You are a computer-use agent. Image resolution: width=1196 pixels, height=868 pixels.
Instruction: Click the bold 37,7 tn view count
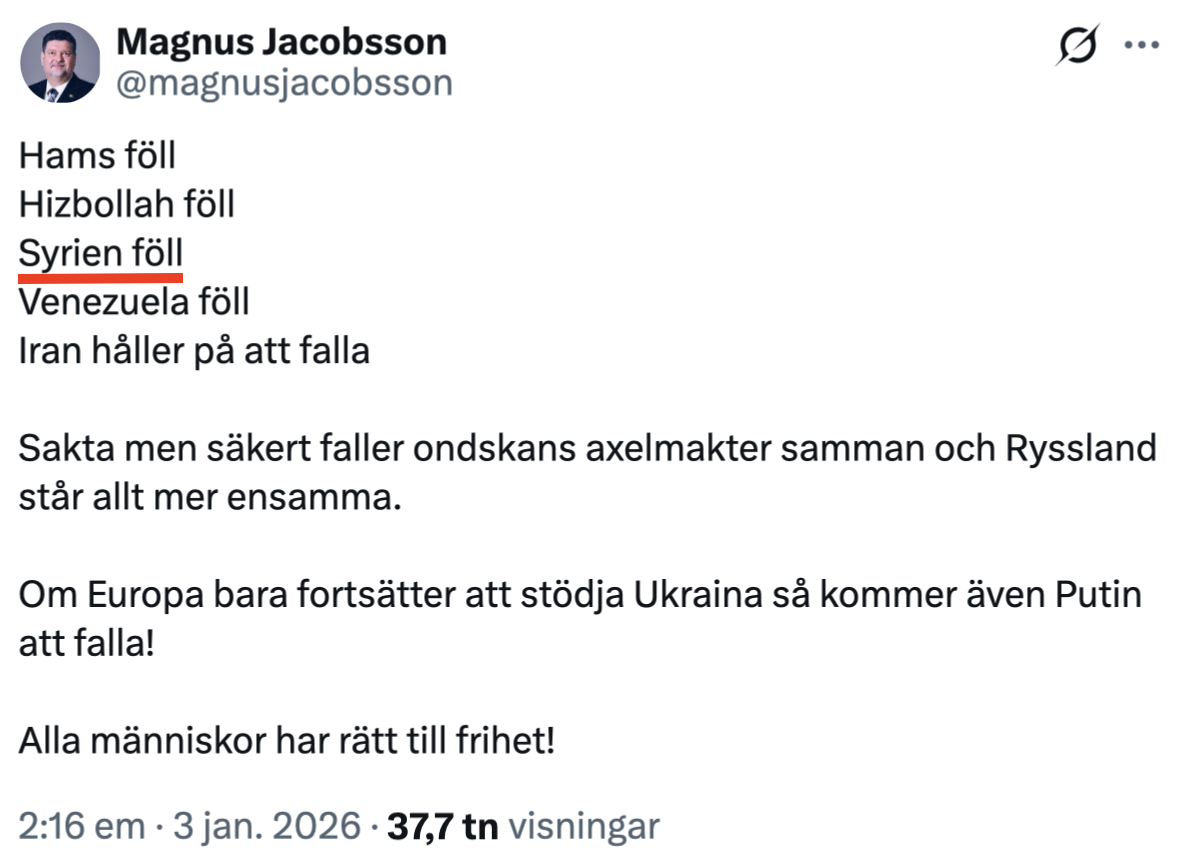[441, 826]
